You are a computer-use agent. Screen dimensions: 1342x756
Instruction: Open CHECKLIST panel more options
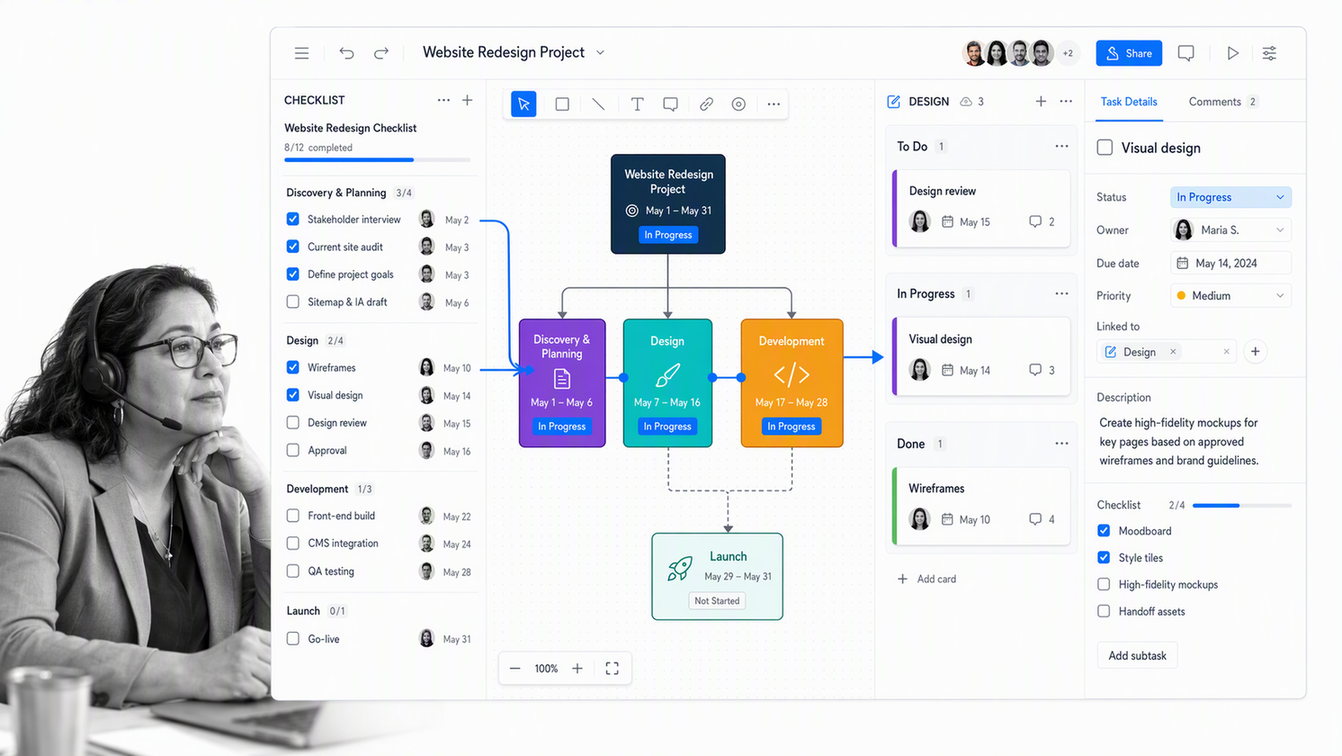(443, 100)
